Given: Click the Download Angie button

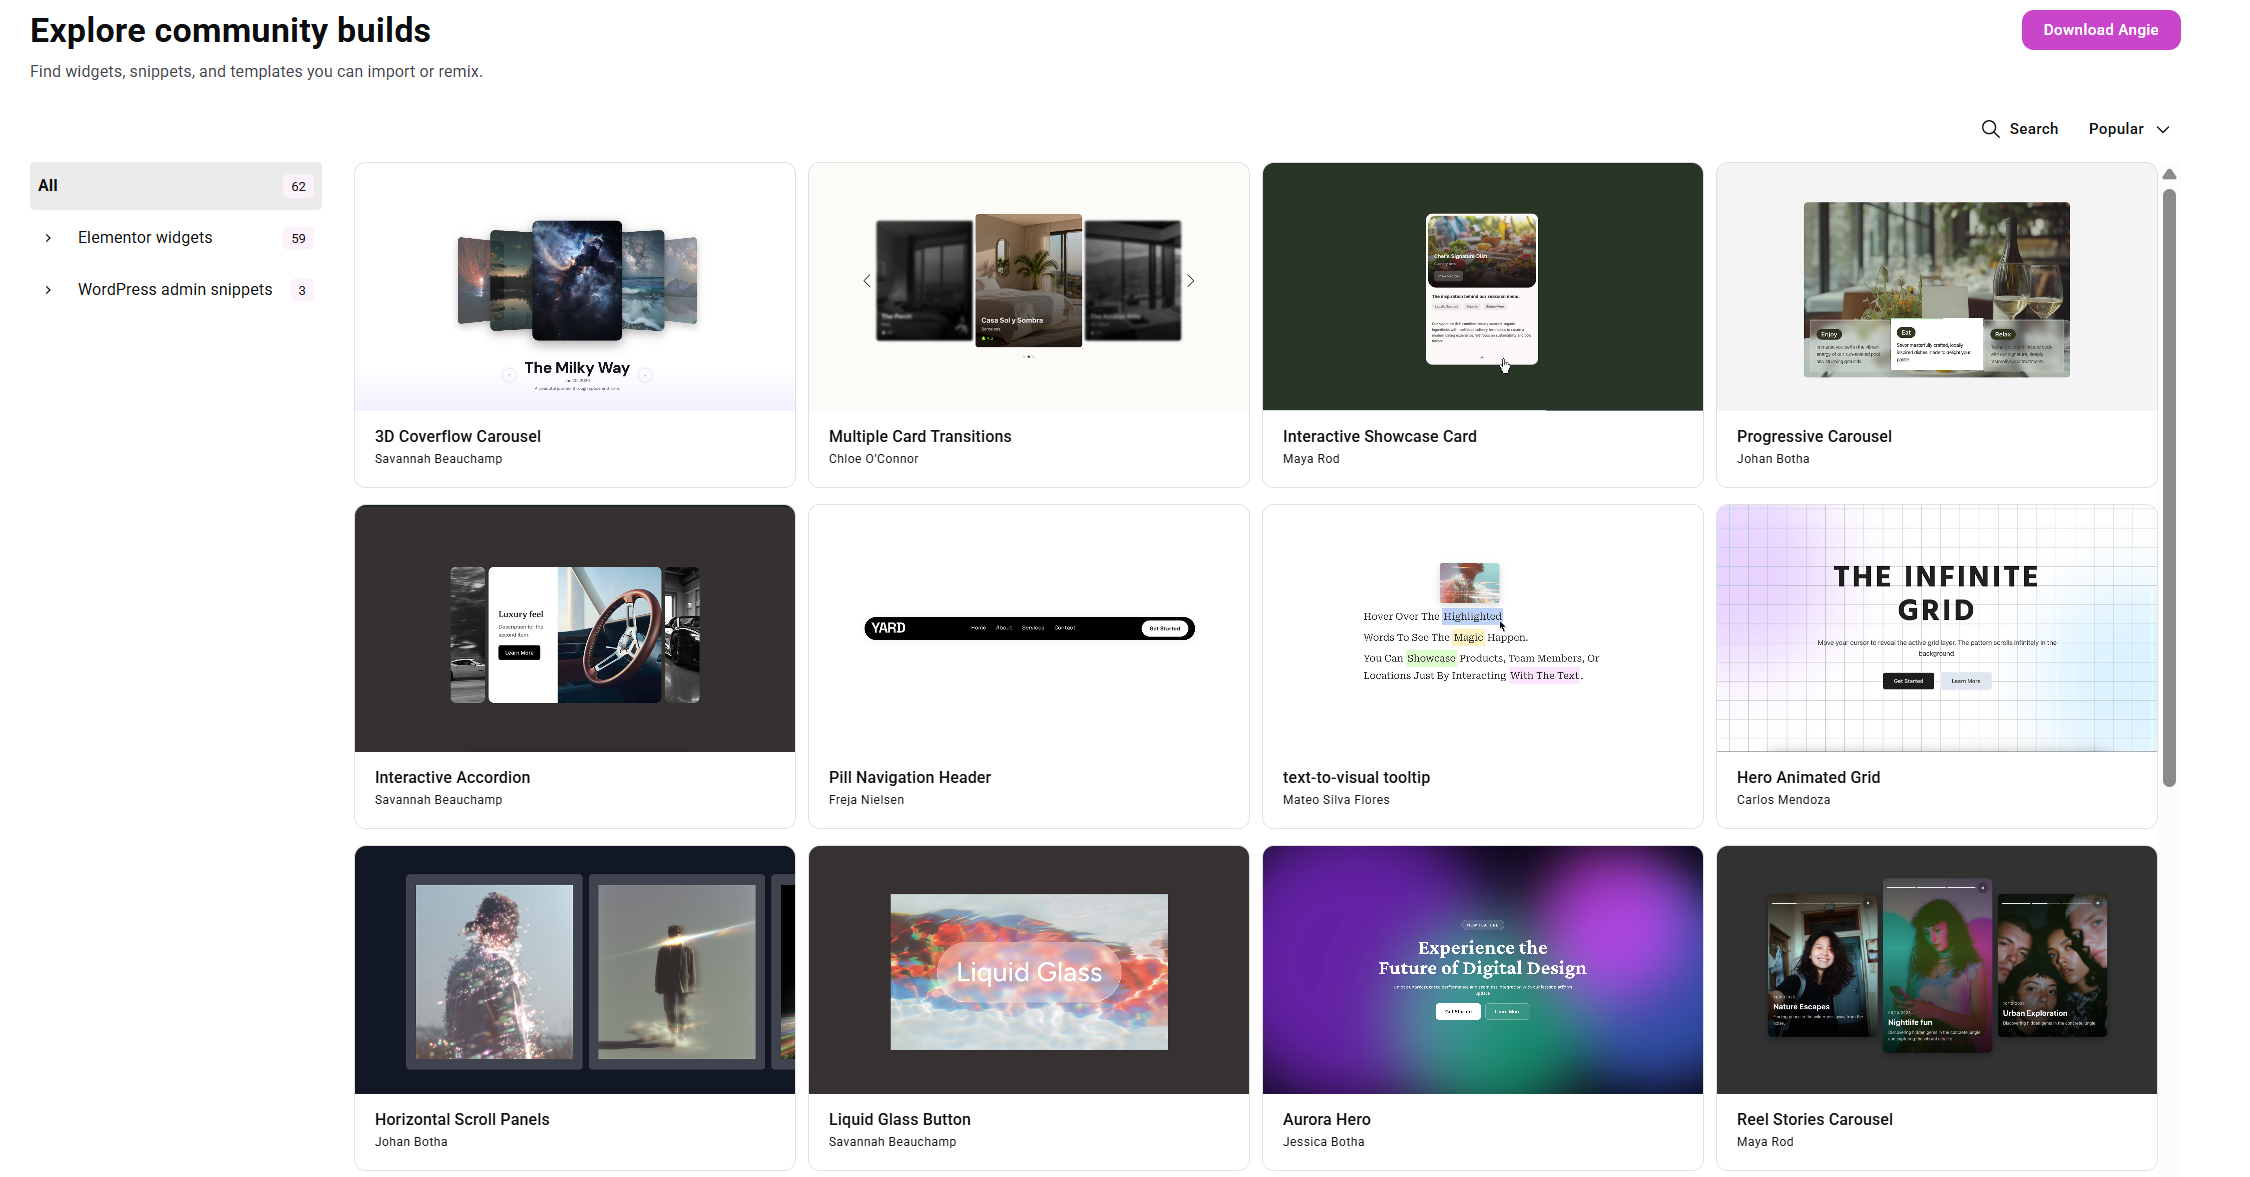Looking at the screenshot, I should click(x=2100, y=30).
